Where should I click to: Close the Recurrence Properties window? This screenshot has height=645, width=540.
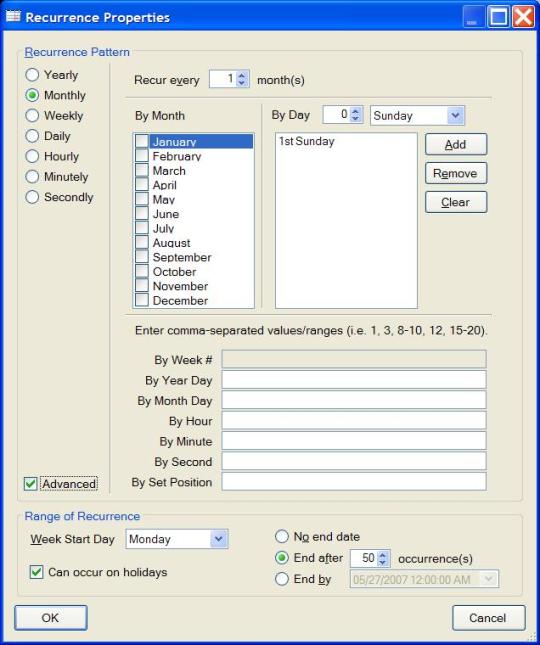[x=523, y=17]
